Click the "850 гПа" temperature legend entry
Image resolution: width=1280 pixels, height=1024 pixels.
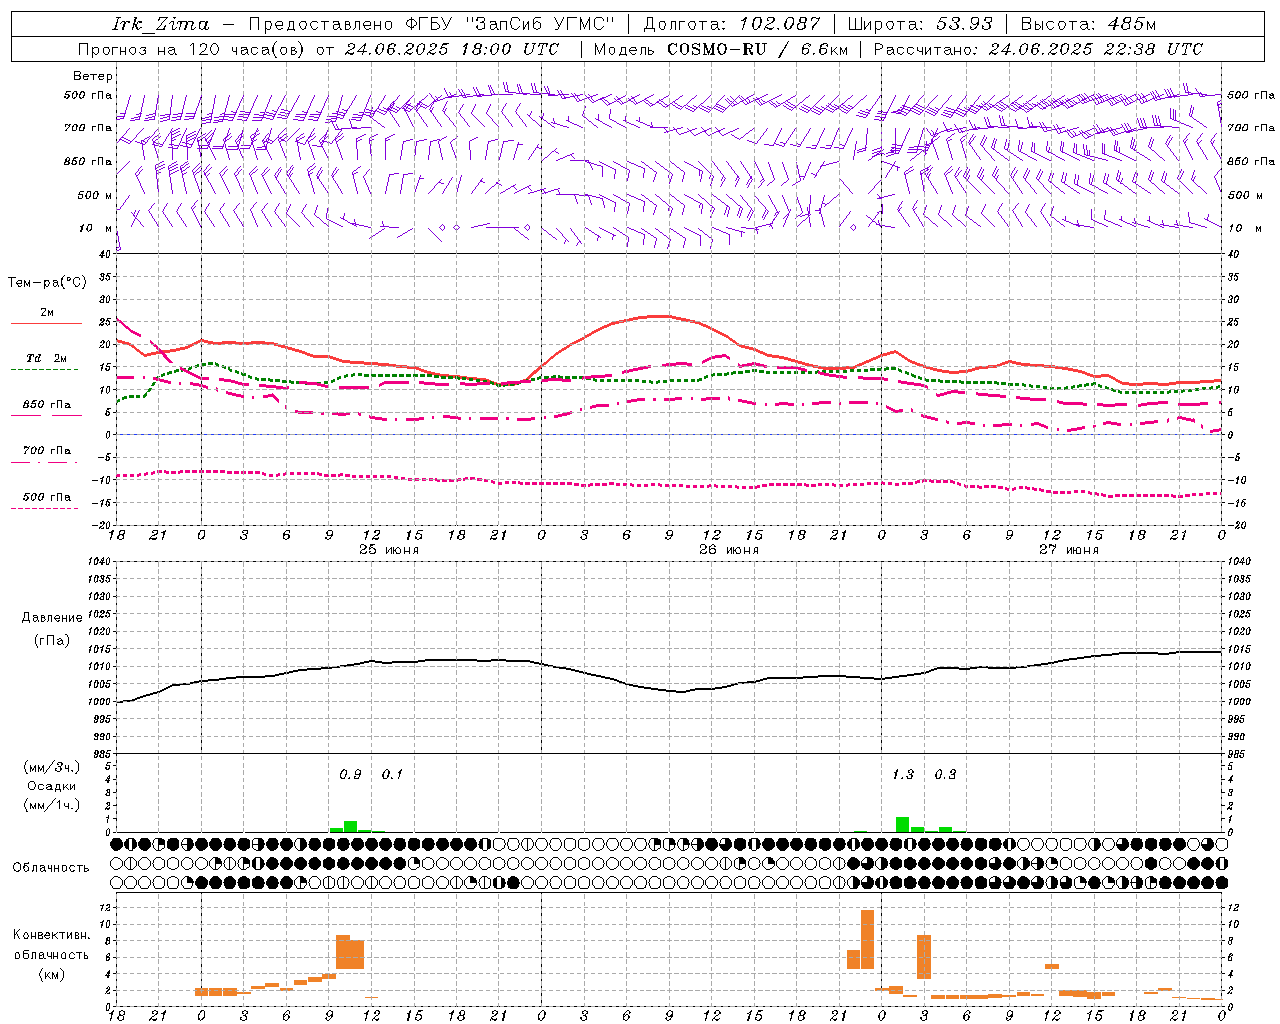coord(47,405)
